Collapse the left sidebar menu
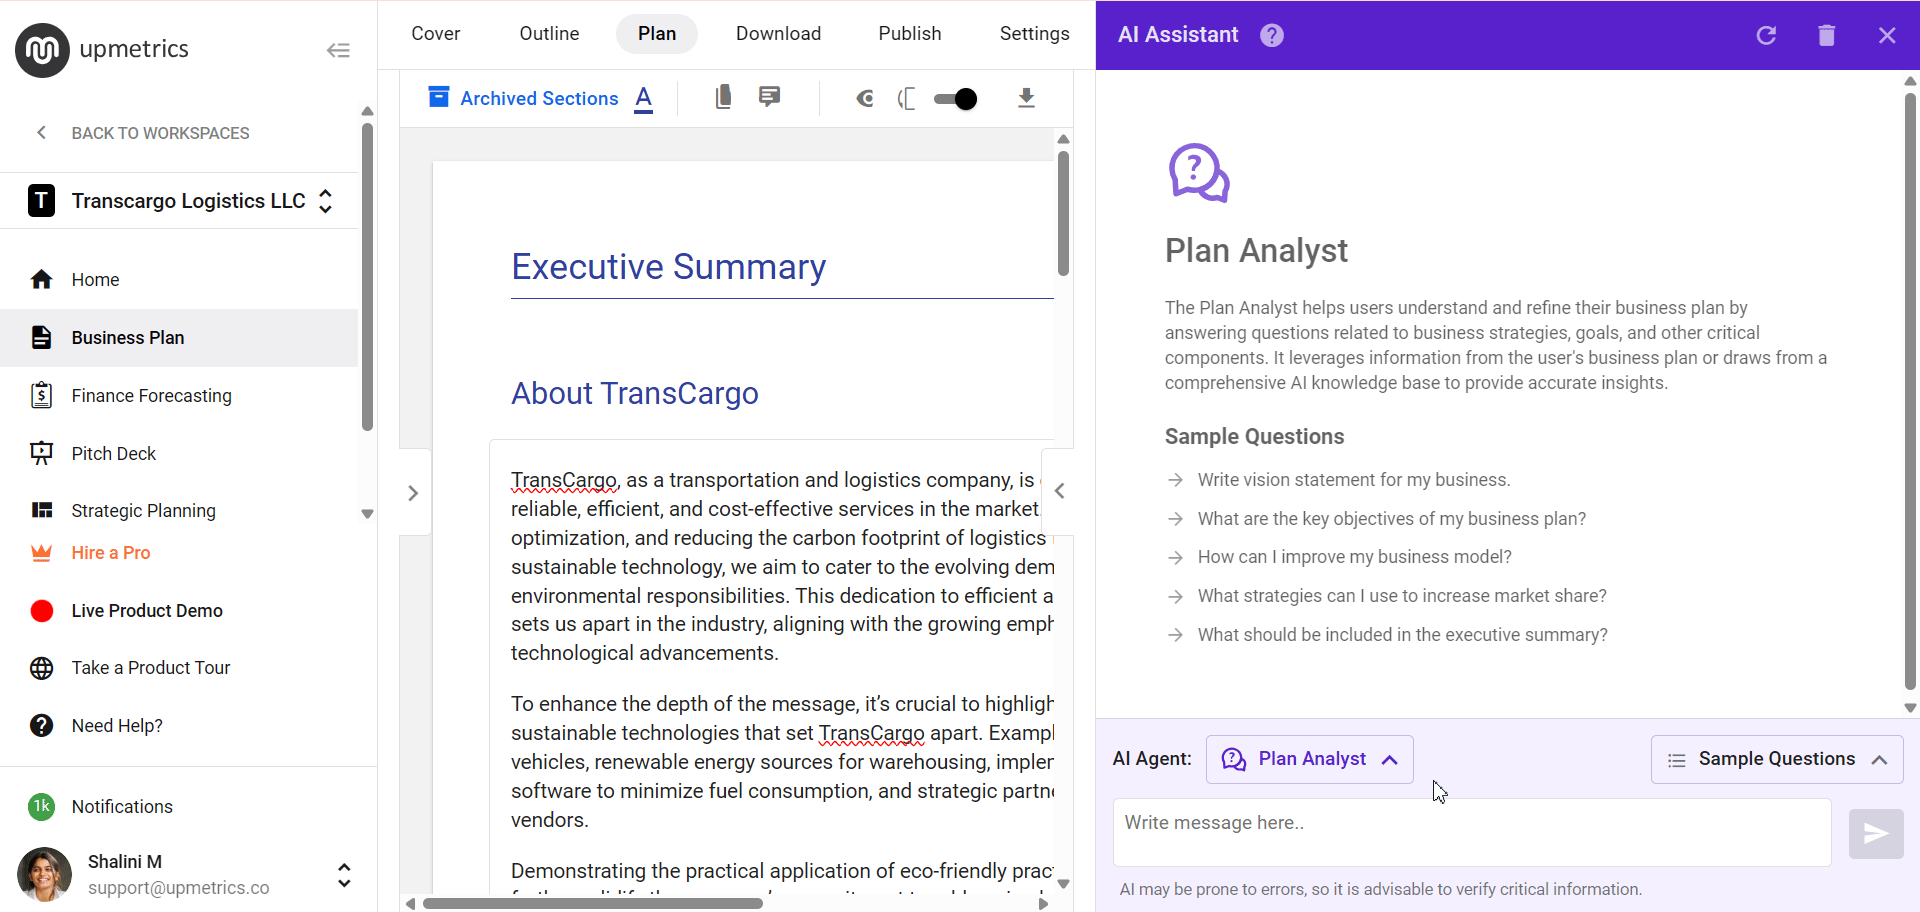 point(338,50)
